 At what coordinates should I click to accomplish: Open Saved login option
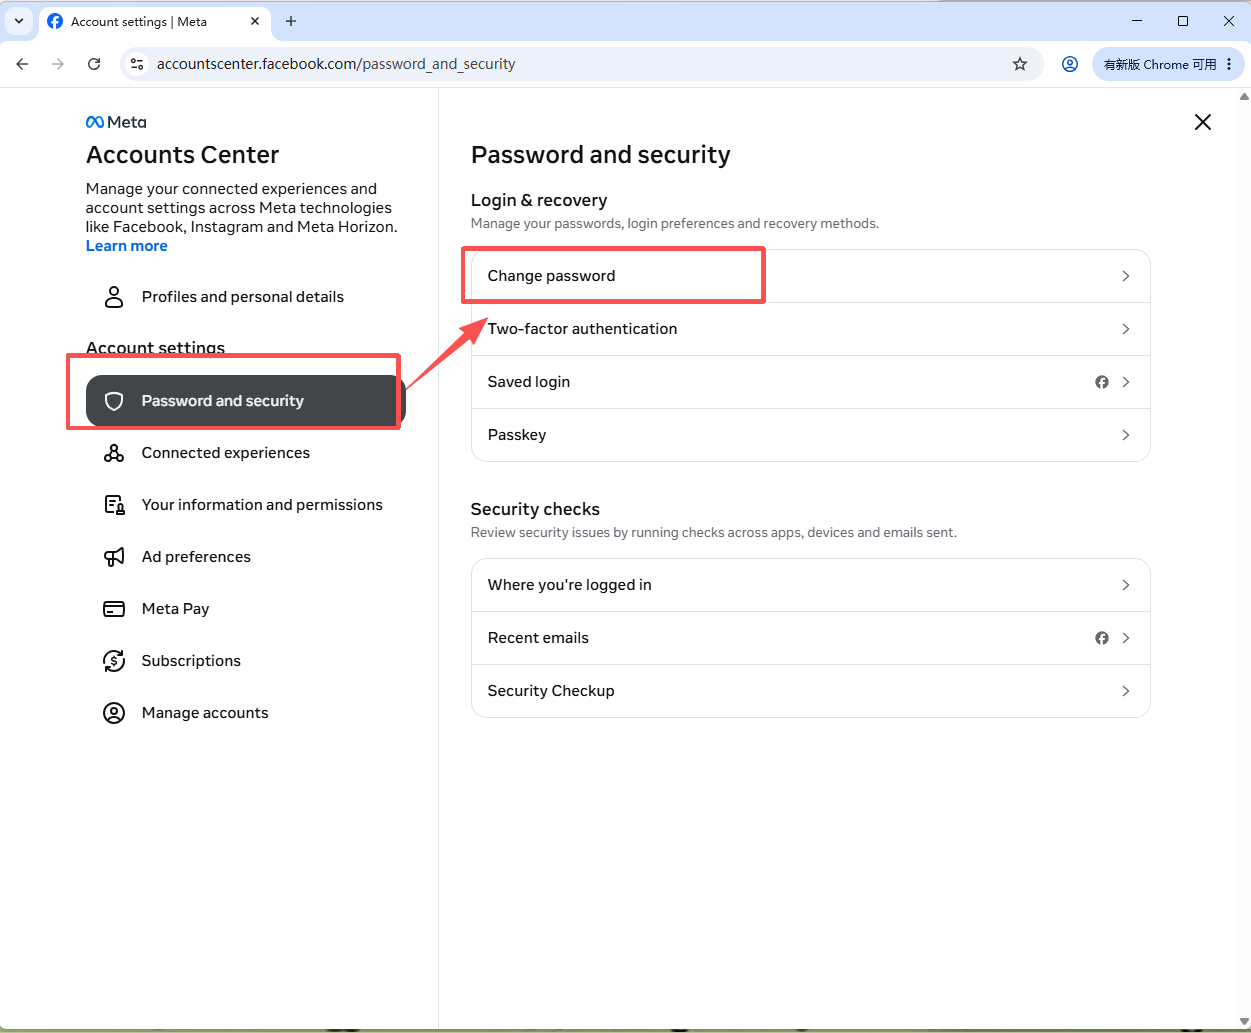(811, 382)
